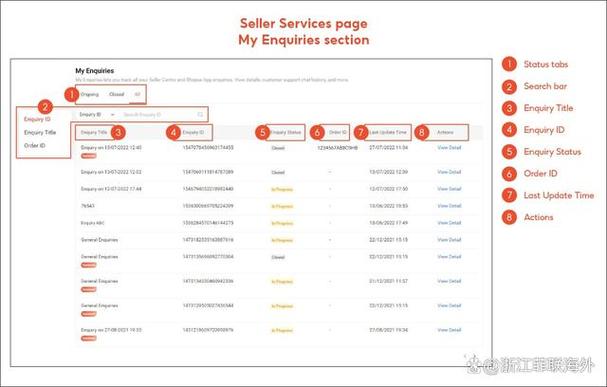The width and height of the screenshot is (607, 387).
Task: Click the Last Update Time column header
Action: click(388, 132)
